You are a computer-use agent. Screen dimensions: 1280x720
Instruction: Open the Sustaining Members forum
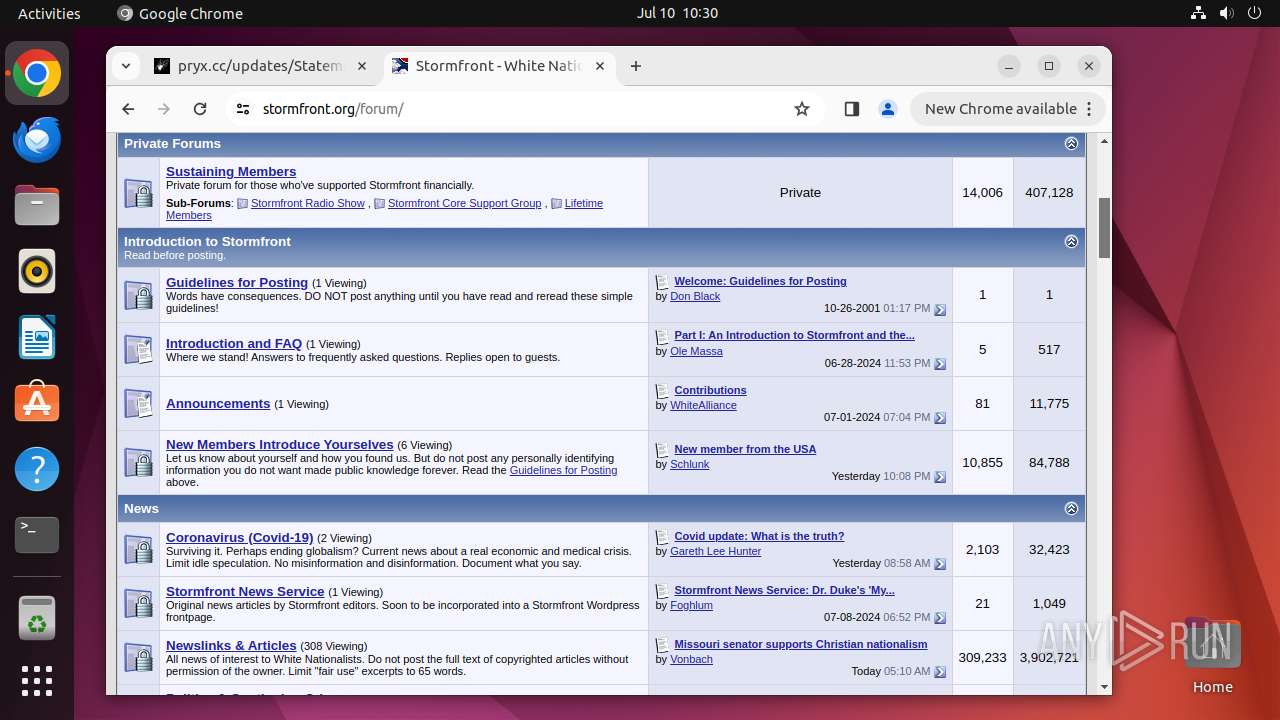tap(231, 172)
